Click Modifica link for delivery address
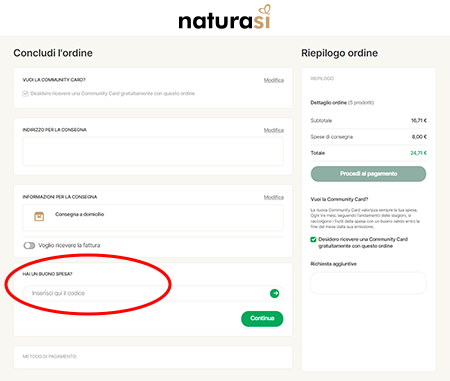This screenshot has height=381, width=450. pos(274,130)
